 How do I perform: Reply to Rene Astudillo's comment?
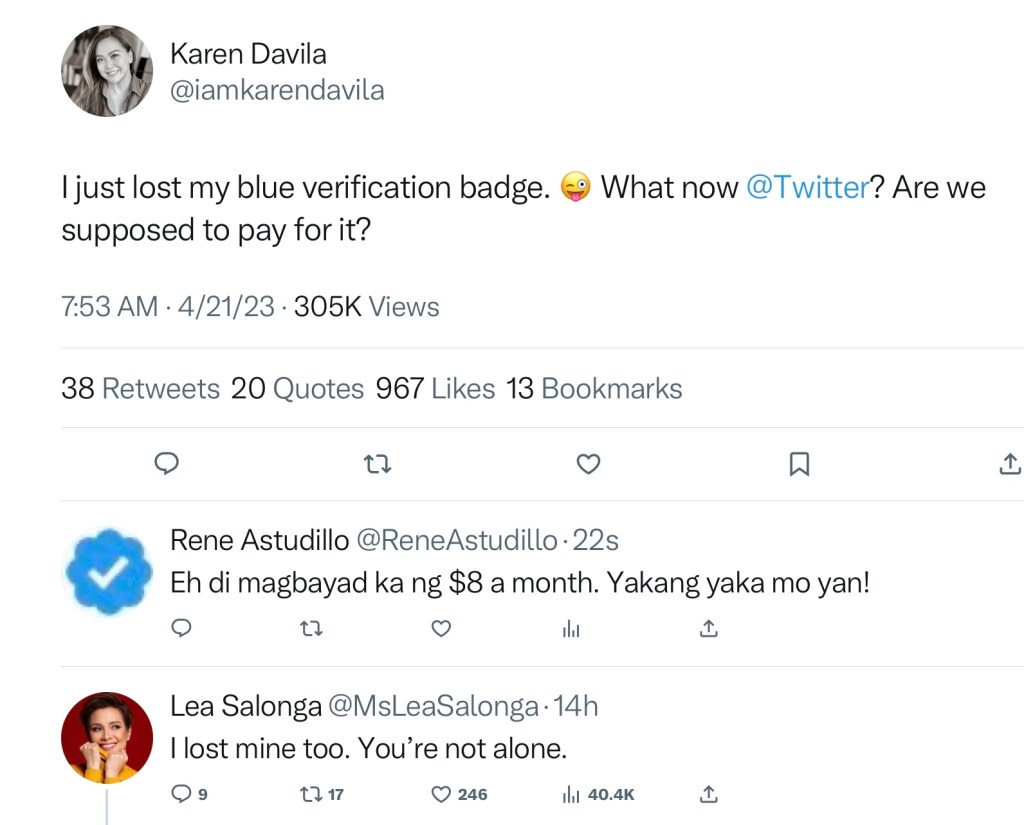point(181,628)
